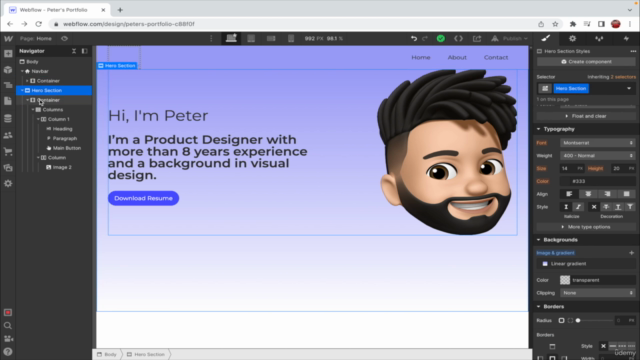Toggle underline text decoration
Screen dimensions: 640x360
[x=618, y=207]
